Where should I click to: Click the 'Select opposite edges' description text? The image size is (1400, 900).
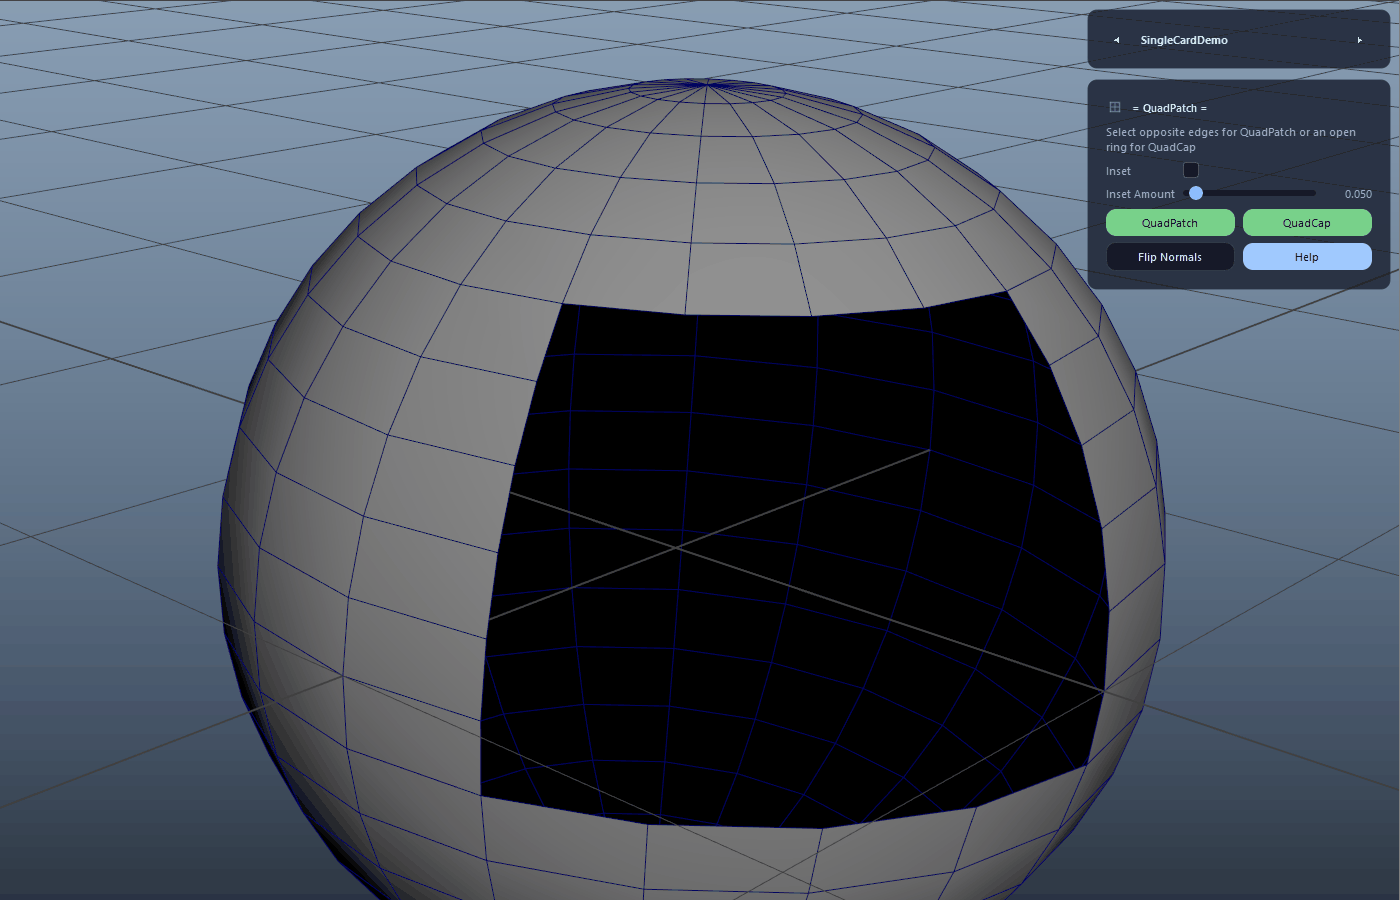click(1231, 139)
